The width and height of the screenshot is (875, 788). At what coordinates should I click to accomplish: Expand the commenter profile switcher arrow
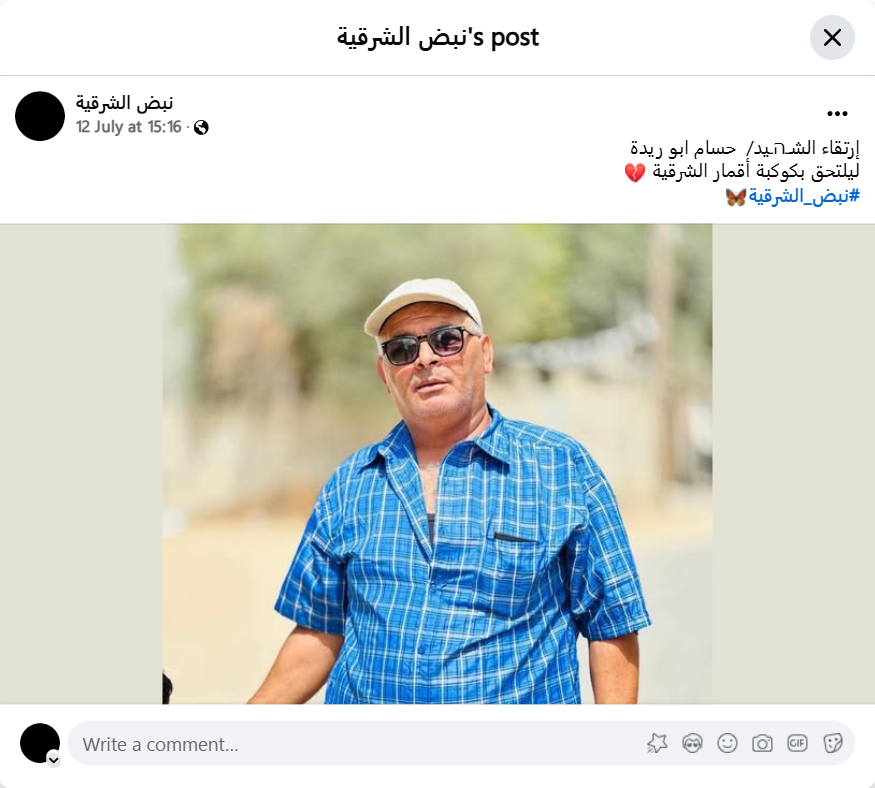(x=54, y=760)
